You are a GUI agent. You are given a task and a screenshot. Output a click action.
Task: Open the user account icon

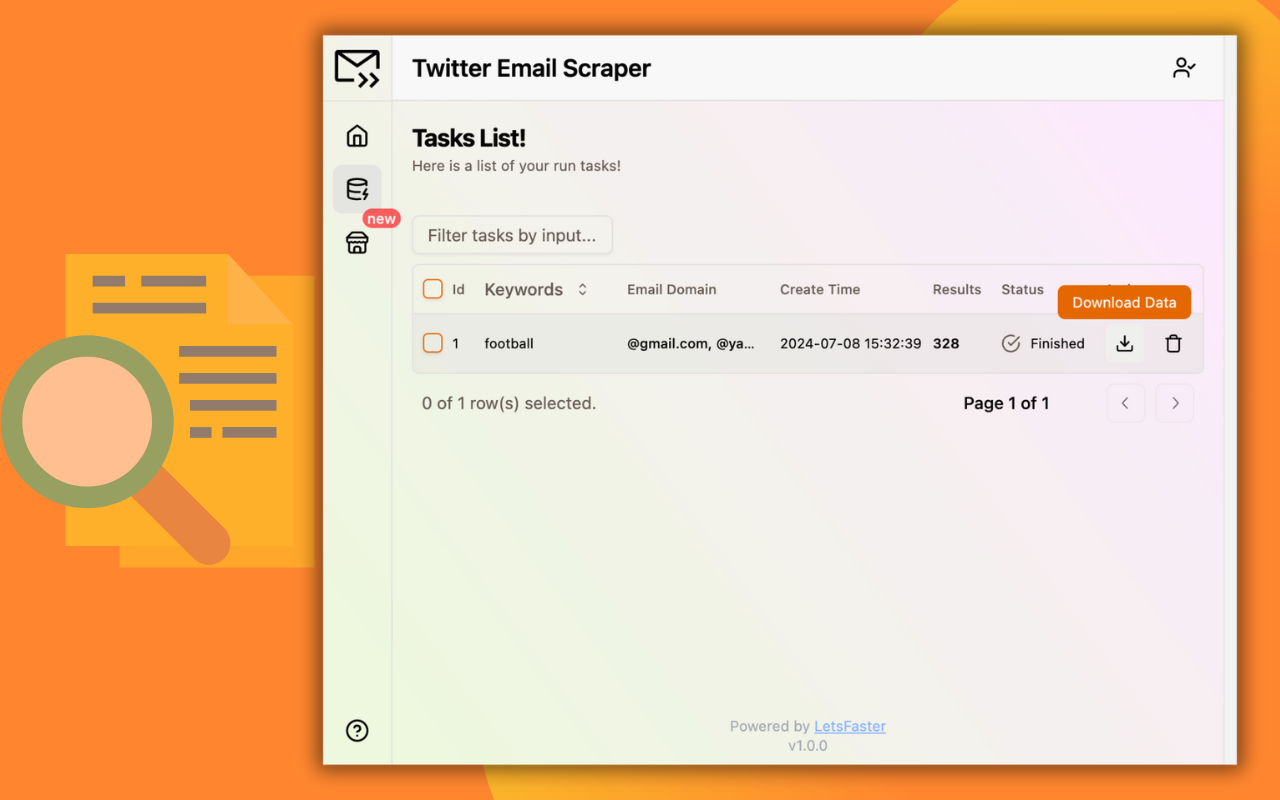pyautogui.click(x=1184, y=68)
